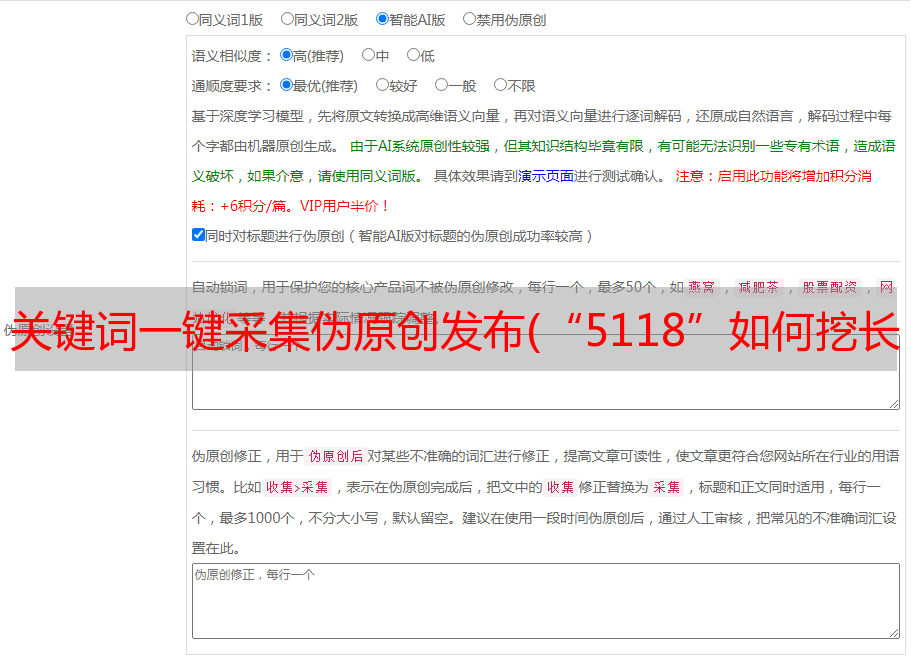Image resolution: width=911 pixels, height=658 pixels.
Task: Click the 通顺度要求 label
Action: click(232, 86)
